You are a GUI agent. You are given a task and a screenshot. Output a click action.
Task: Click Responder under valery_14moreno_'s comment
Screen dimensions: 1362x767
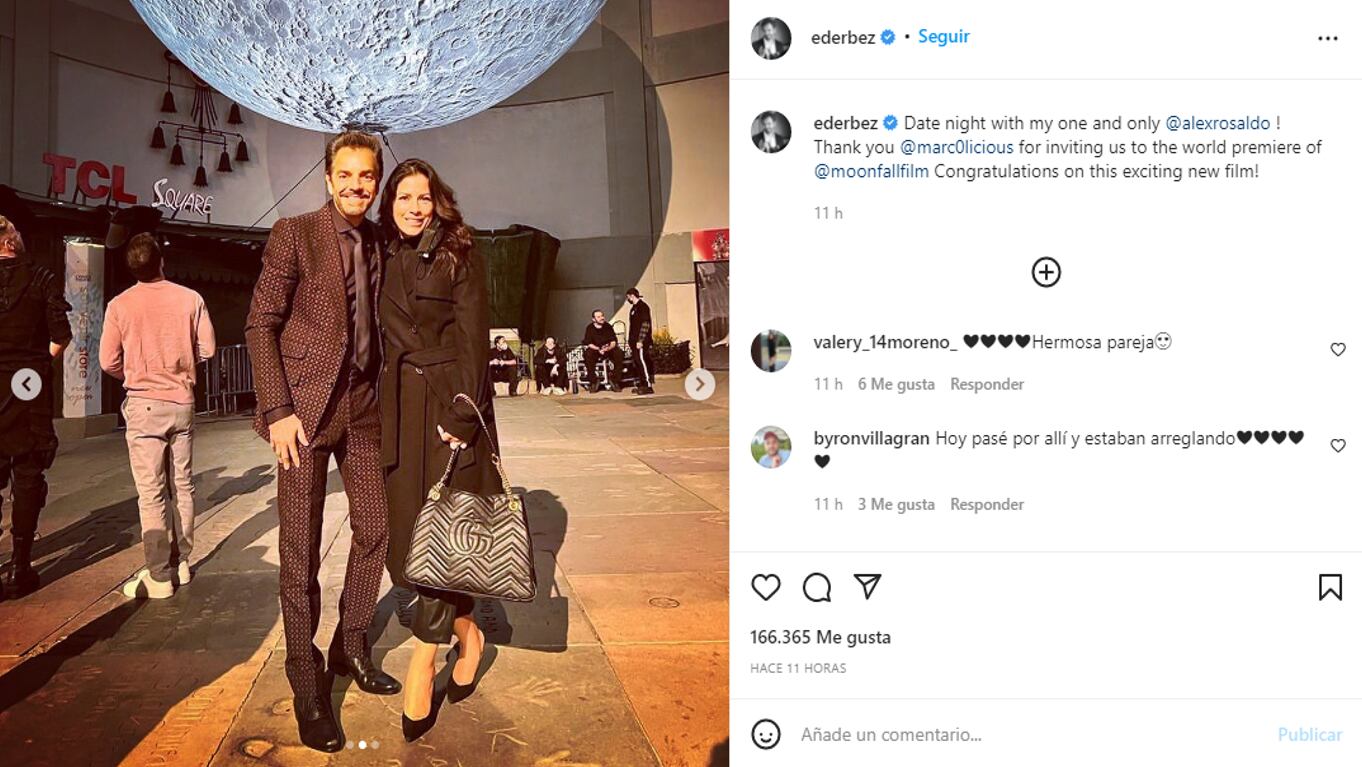[x=986, y=383]
